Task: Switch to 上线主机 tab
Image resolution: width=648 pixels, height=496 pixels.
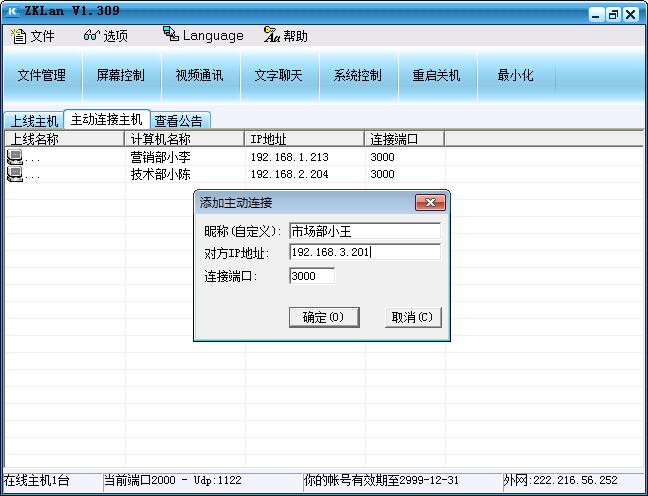Action: pyautogui.click(x=34, y=121)
